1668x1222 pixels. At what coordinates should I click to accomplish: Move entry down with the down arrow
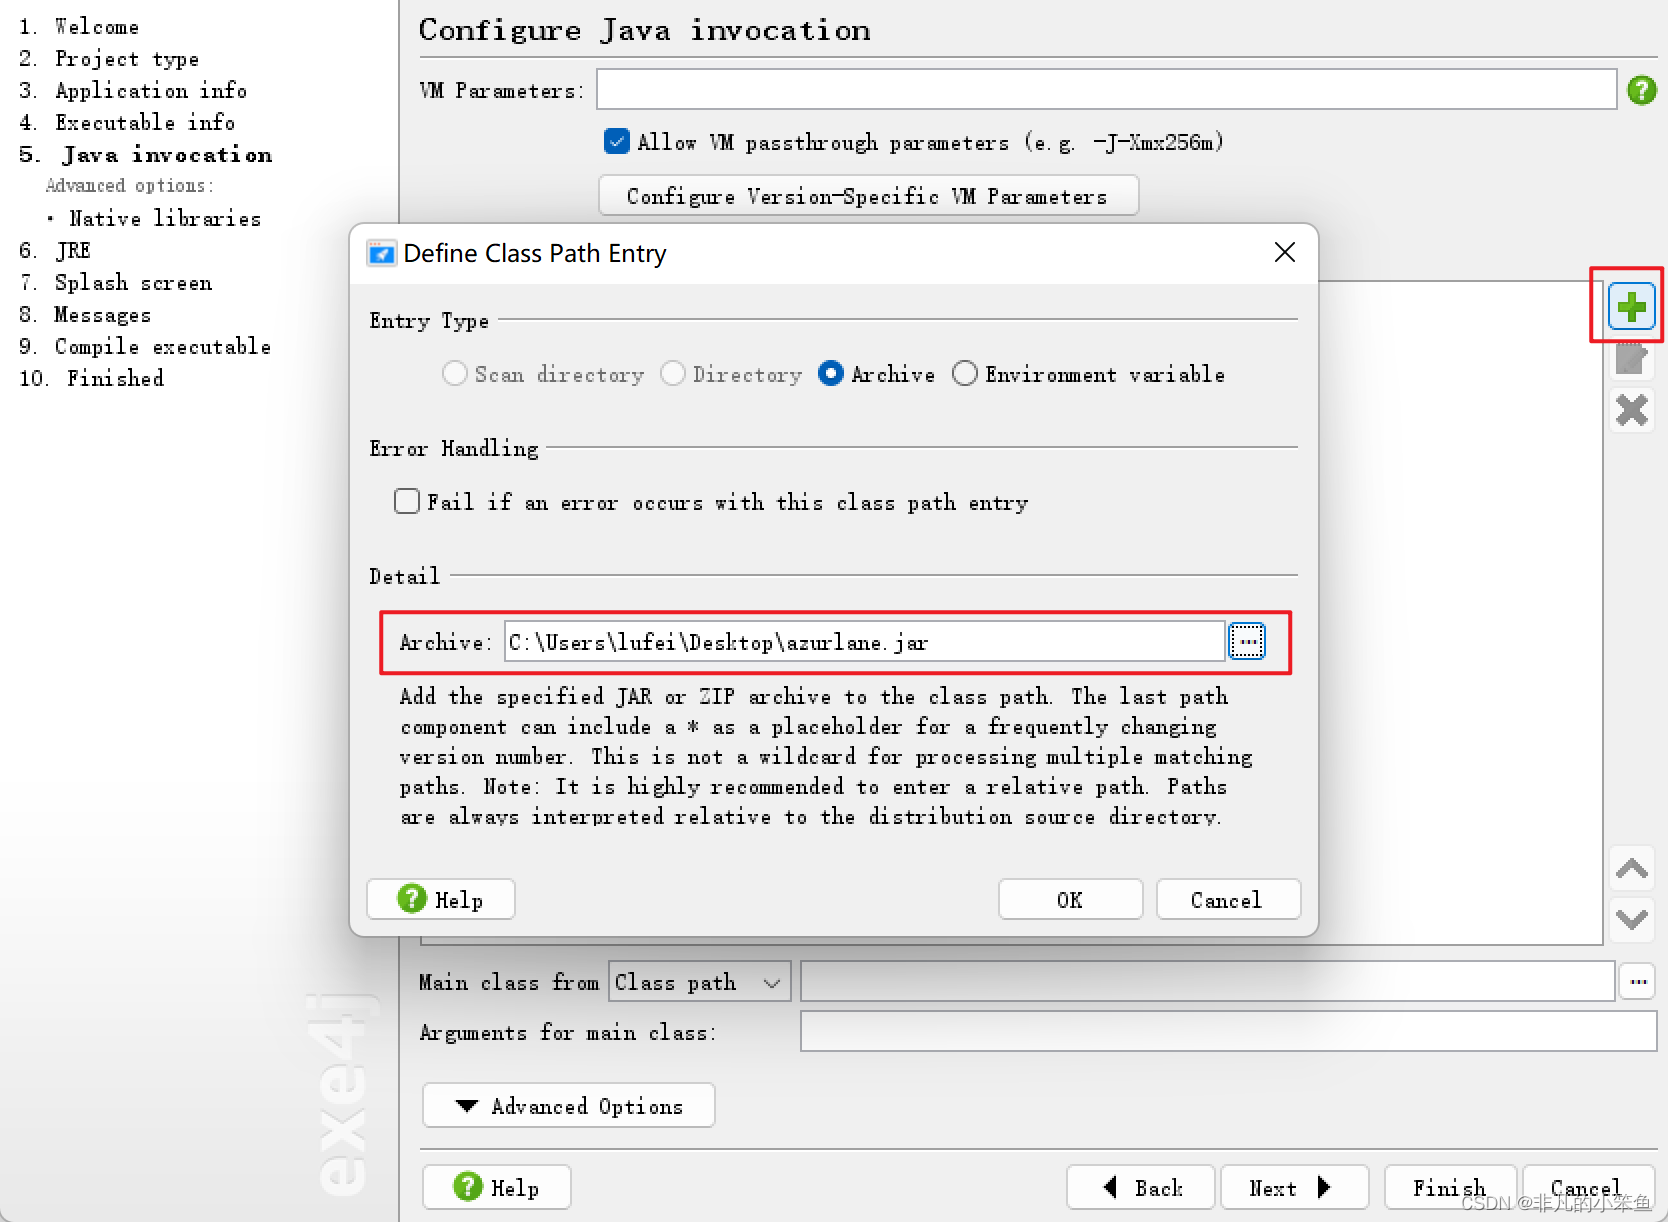click(1631, 919)
